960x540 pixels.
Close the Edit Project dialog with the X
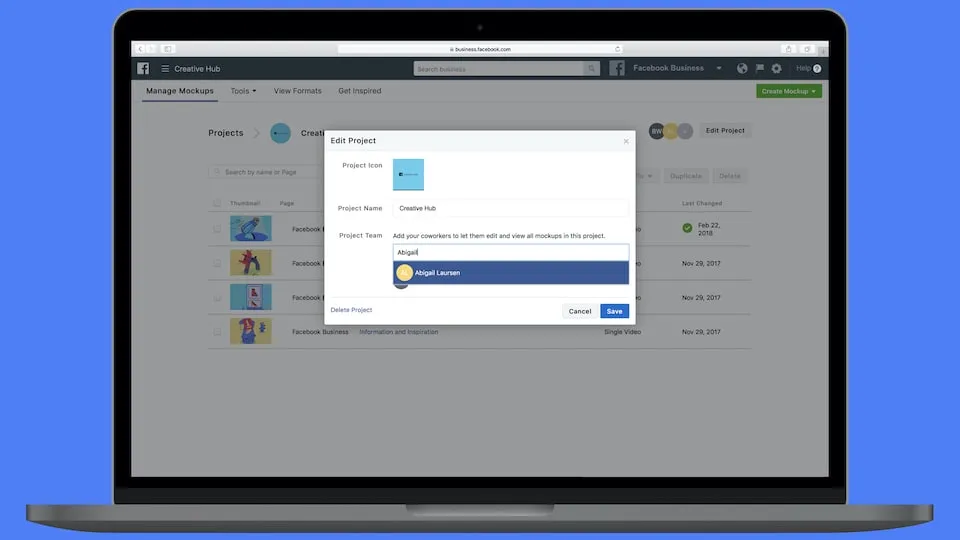626,141
